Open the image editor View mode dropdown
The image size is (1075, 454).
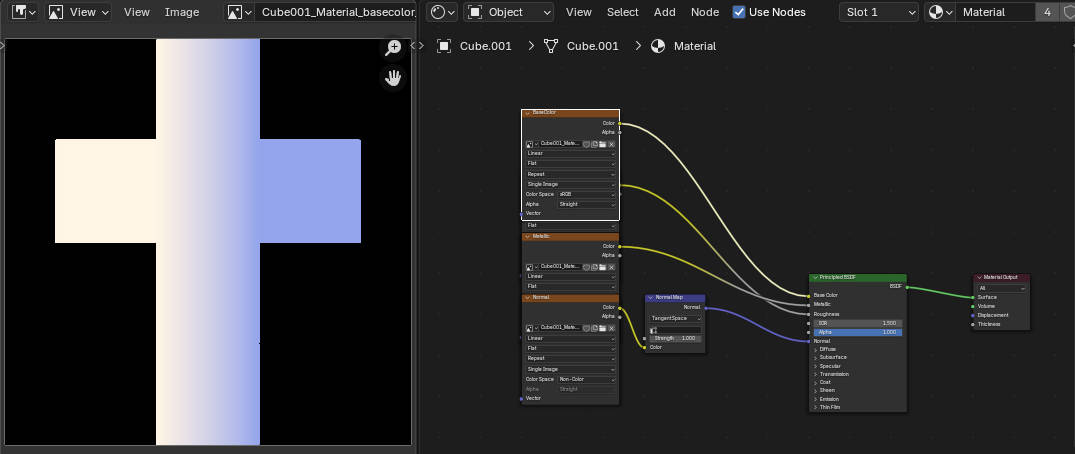click(79, 12)
